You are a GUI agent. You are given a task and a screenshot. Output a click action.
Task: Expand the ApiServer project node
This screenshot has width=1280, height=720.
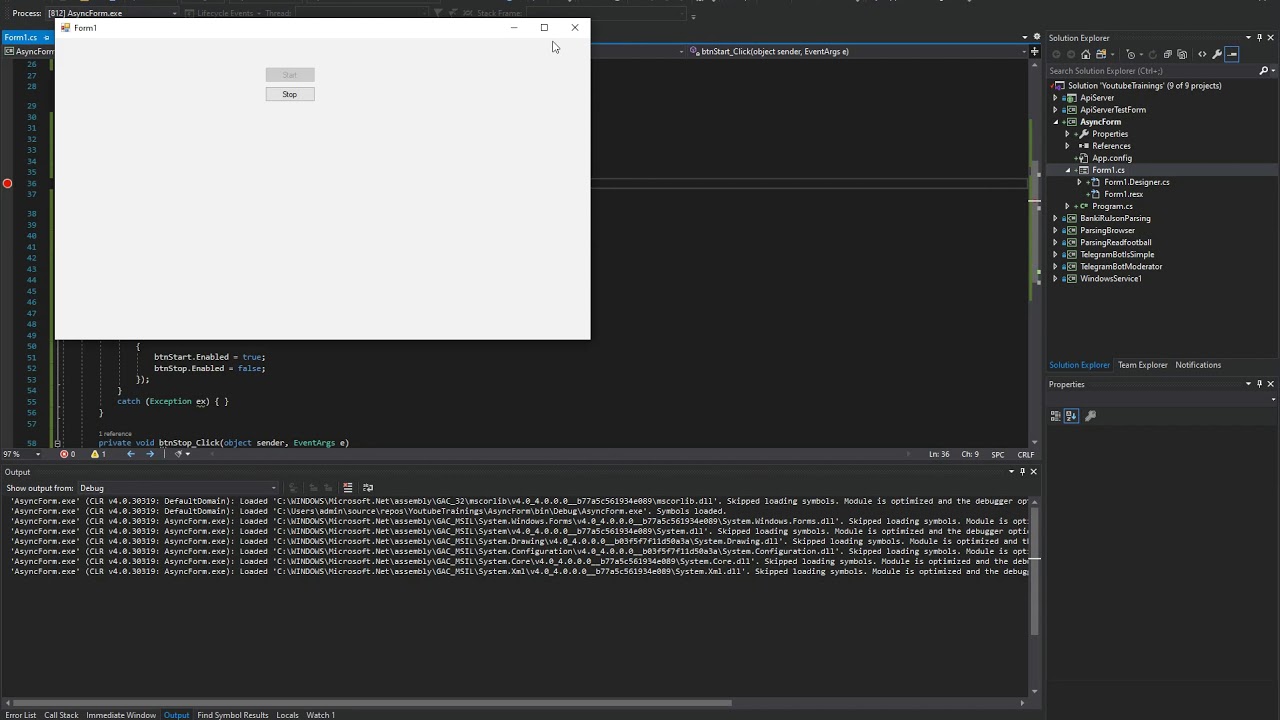coord(1055,98)
